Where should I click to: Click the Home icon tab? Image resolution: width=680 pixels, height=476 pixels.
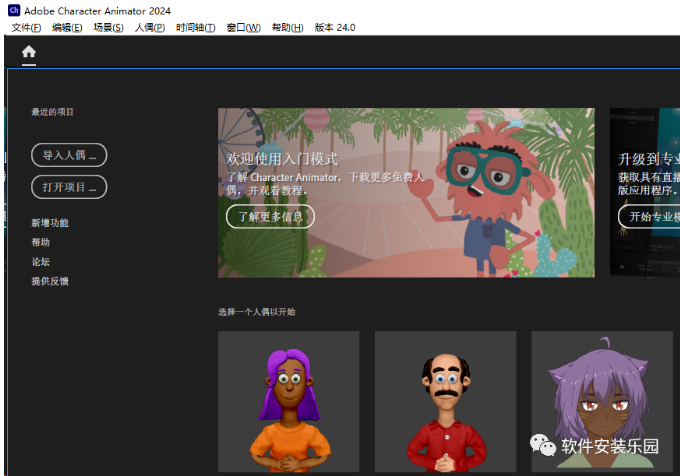[x=29, y=52]
